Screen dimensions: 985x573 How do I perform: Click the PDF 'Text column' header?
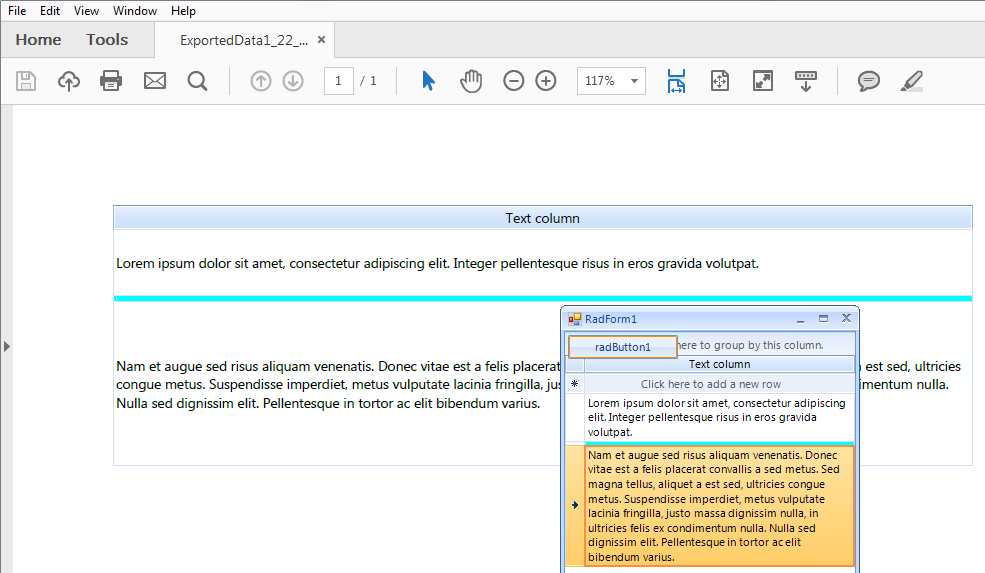pos(543,218)
